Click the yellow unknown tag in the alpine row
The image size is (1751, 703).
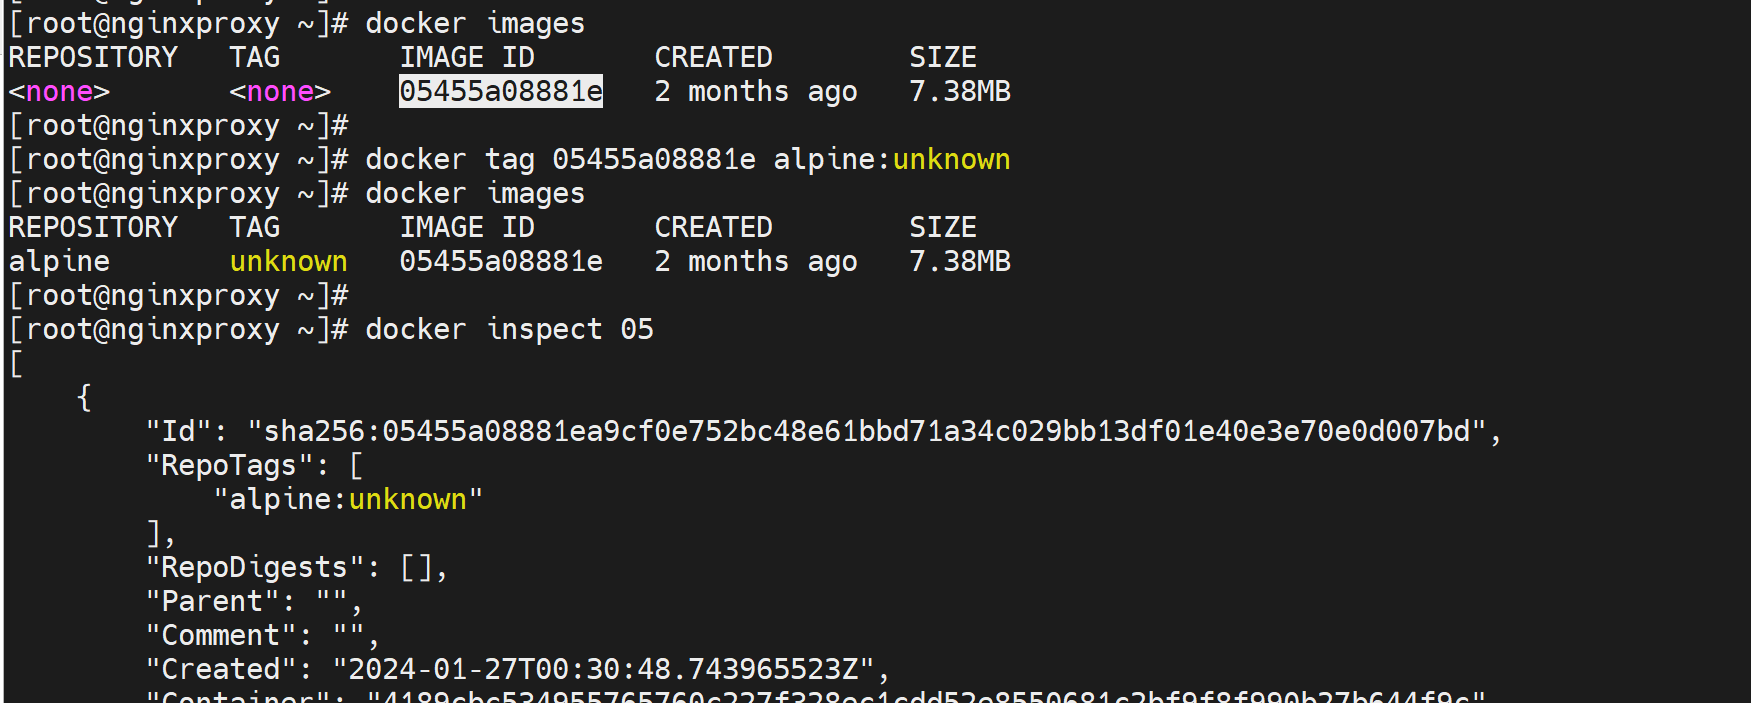tap(288, 262)
